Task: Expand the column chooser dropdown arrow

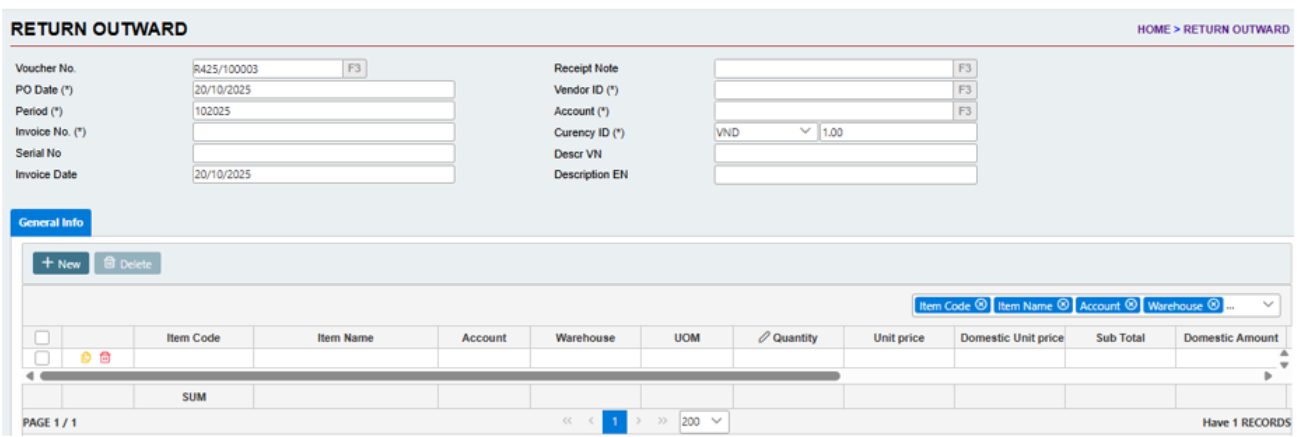Action: coord(1268,305)
